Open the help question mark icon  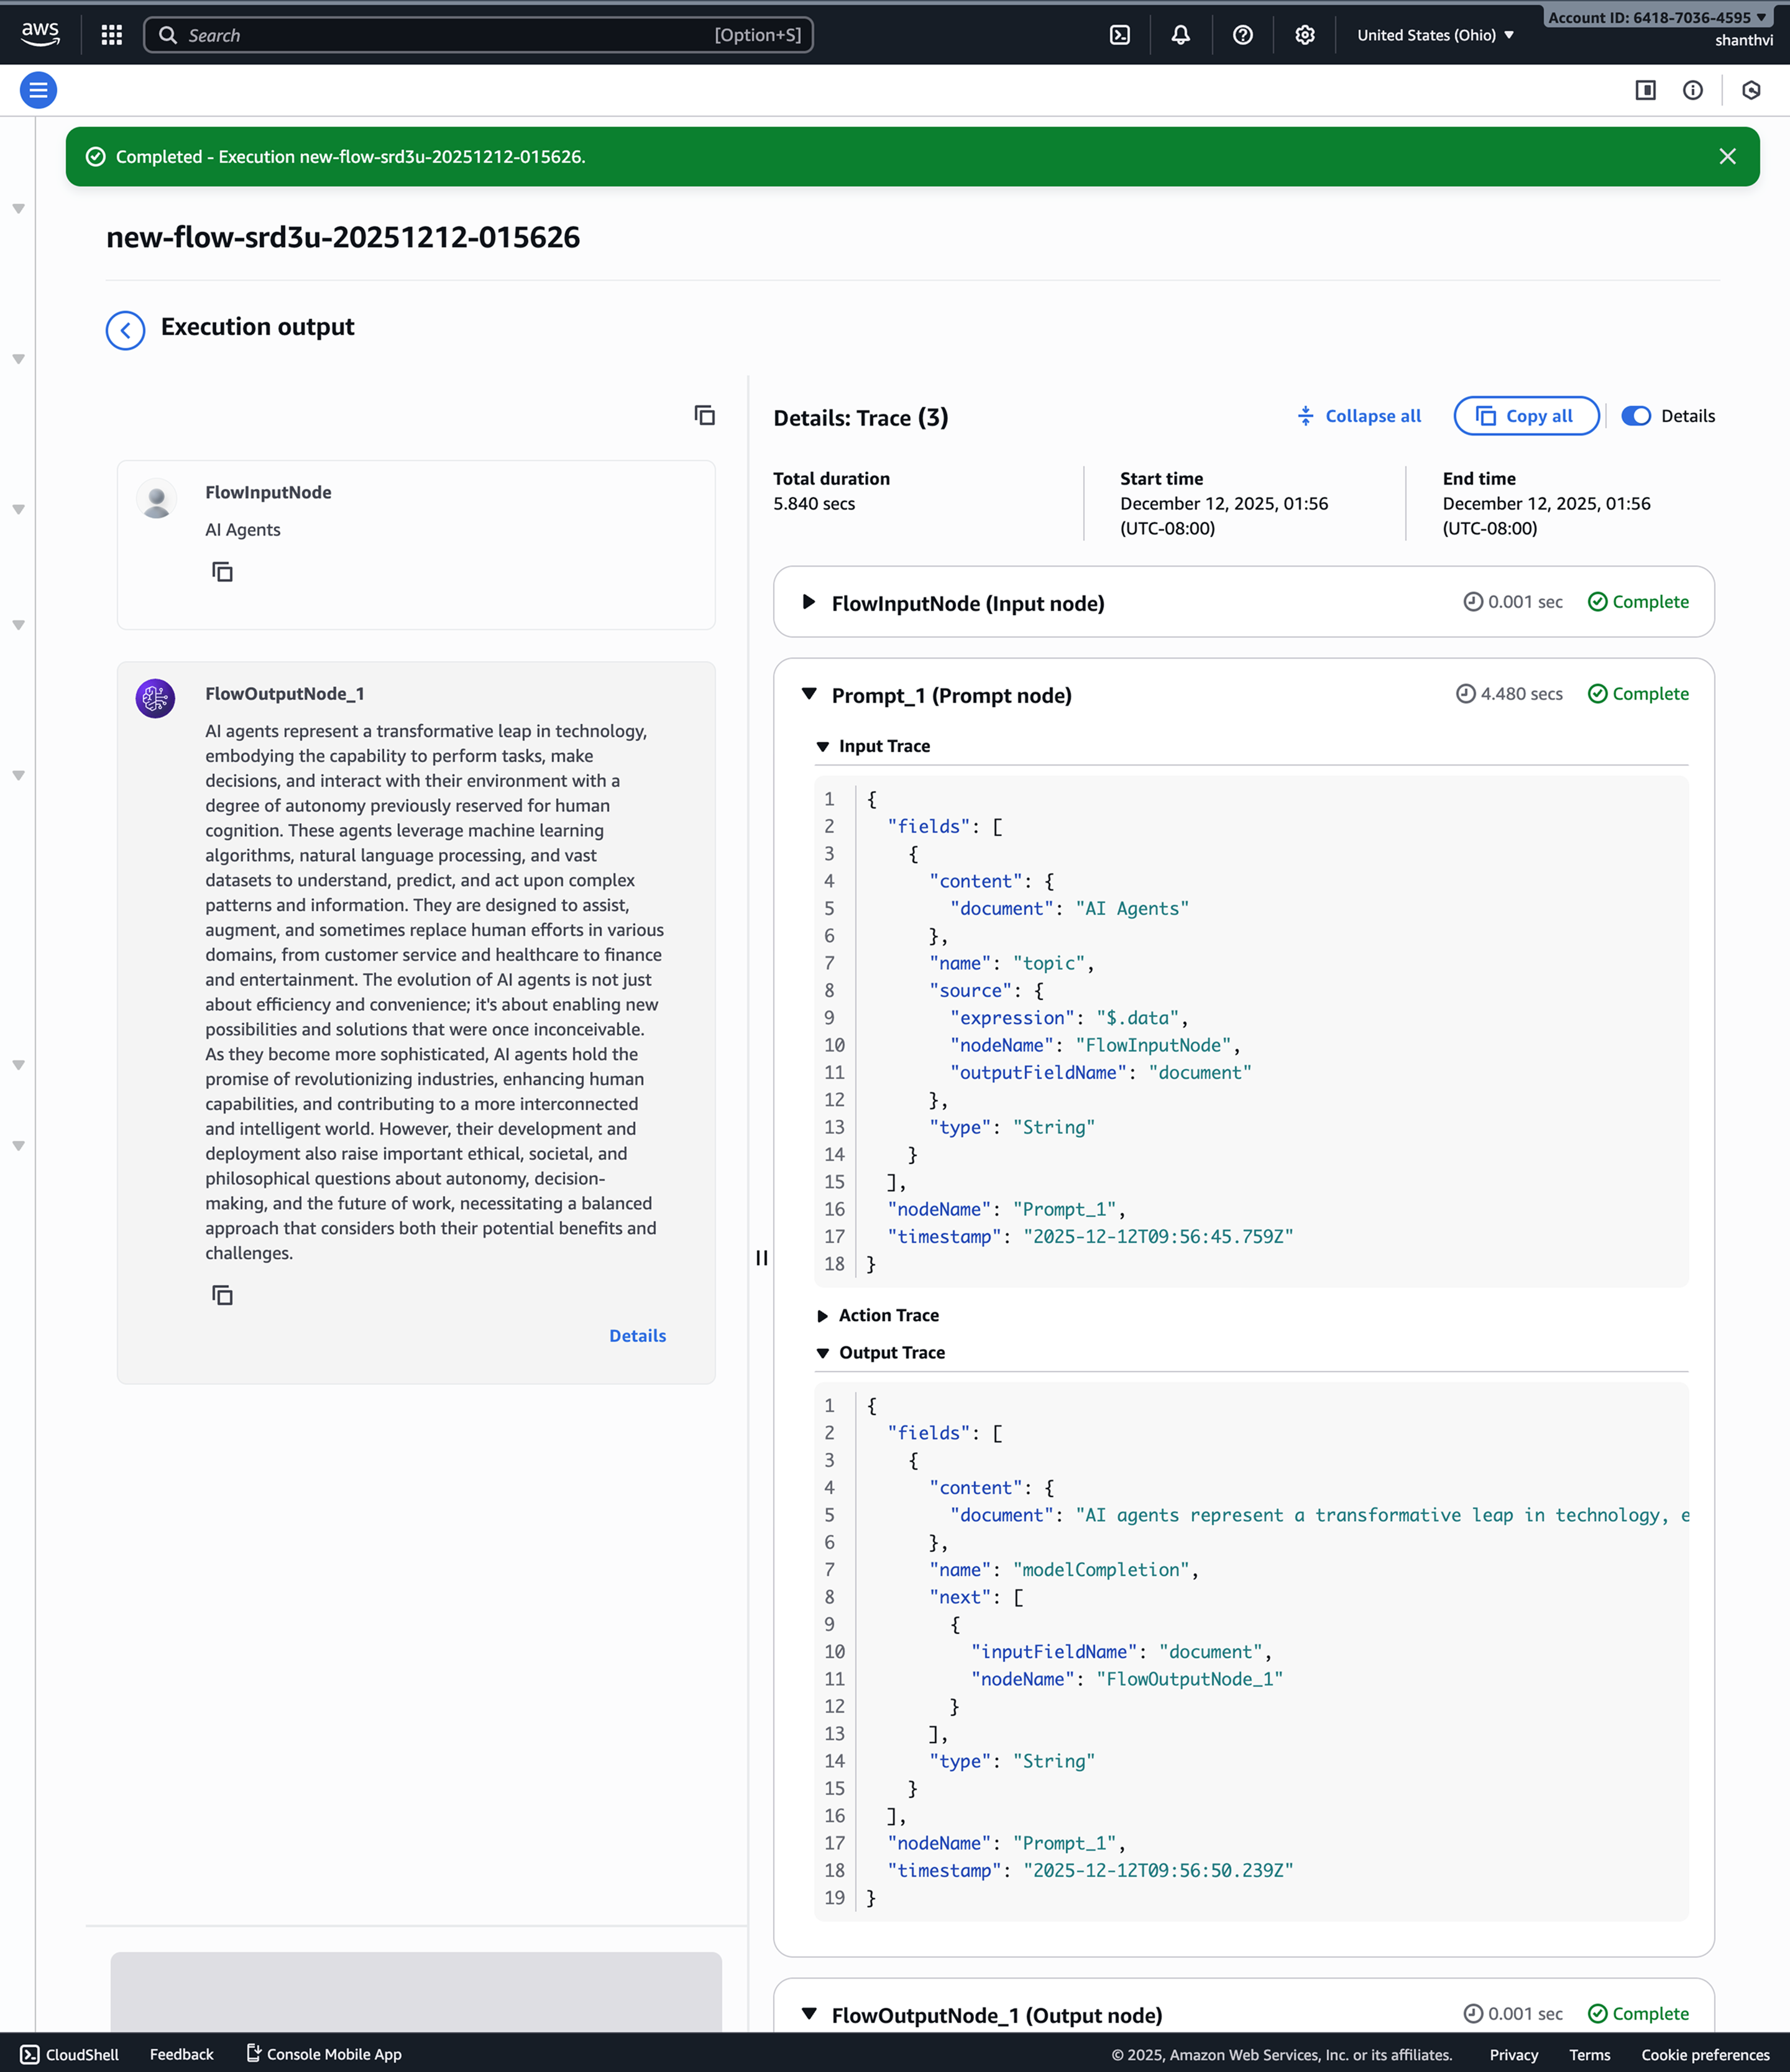(x=1243, y=35)
